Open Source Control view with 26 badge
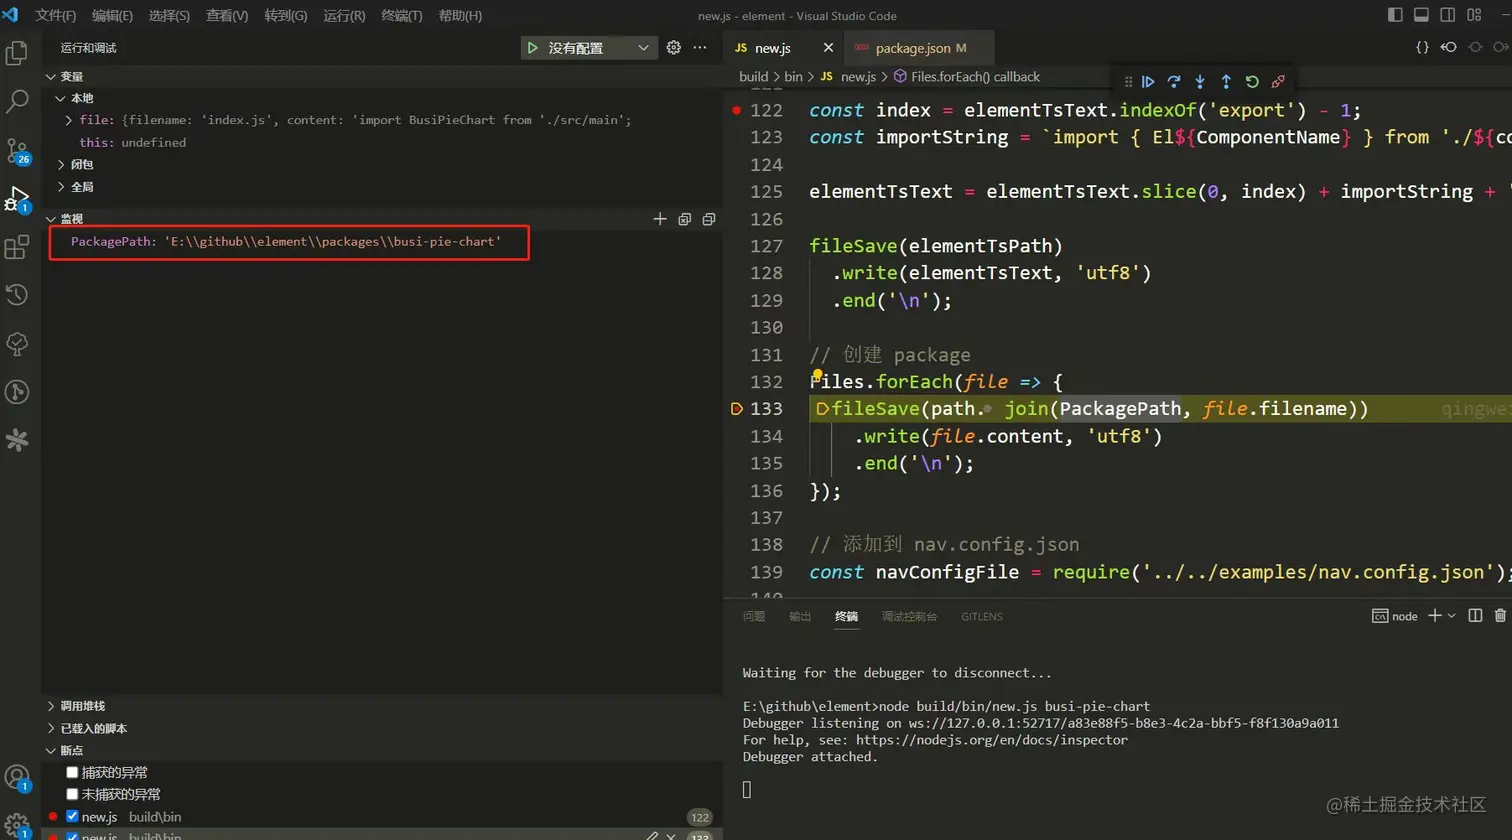 [x=17, y=150]
